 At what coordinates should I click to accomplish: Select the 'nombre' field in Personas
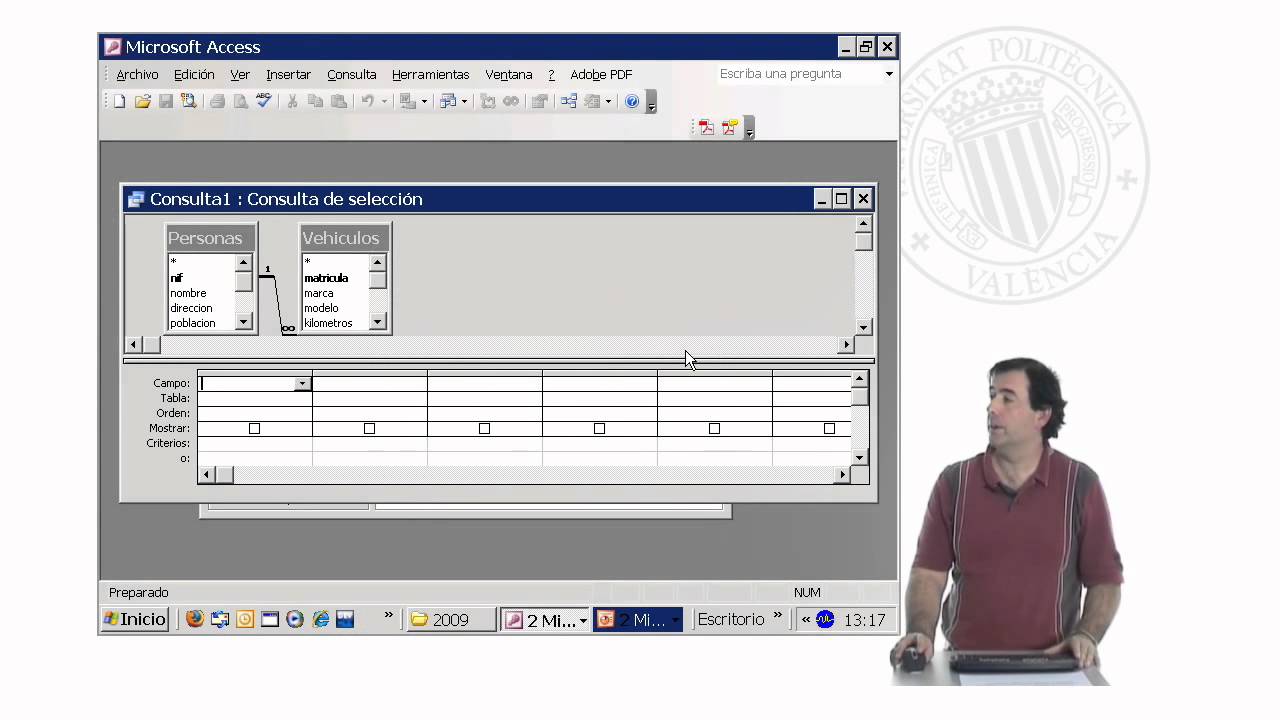point(188,293)
